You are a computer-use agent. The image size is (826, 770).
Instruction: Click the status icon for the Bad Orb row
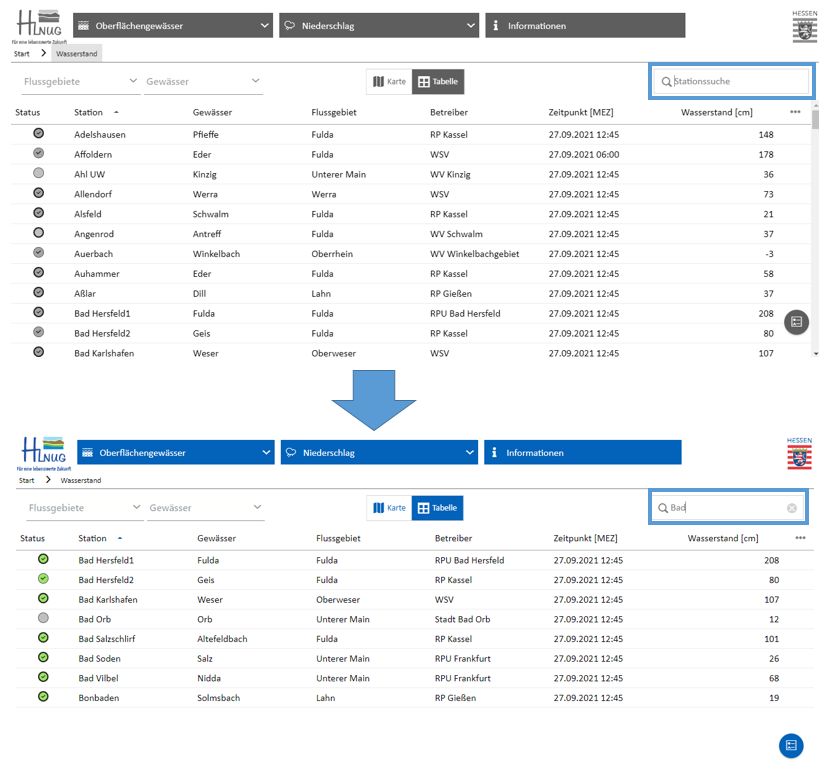(43, 618)
